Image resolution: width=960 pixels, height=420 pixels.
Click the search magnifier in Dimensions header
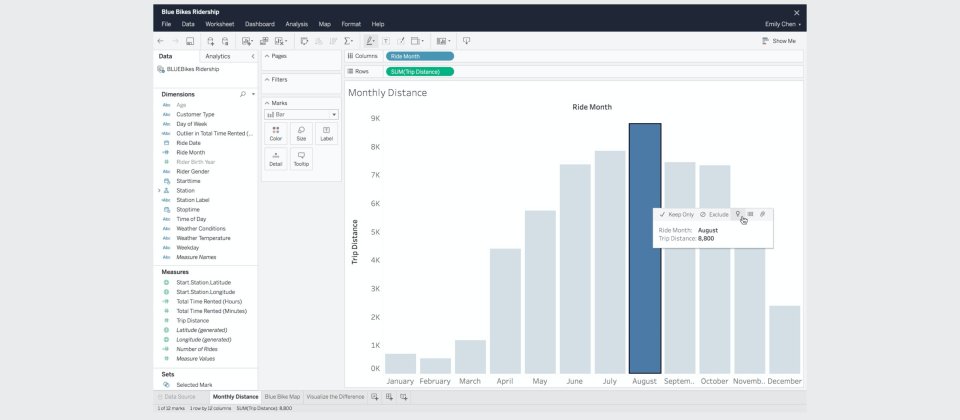point(242,94)
